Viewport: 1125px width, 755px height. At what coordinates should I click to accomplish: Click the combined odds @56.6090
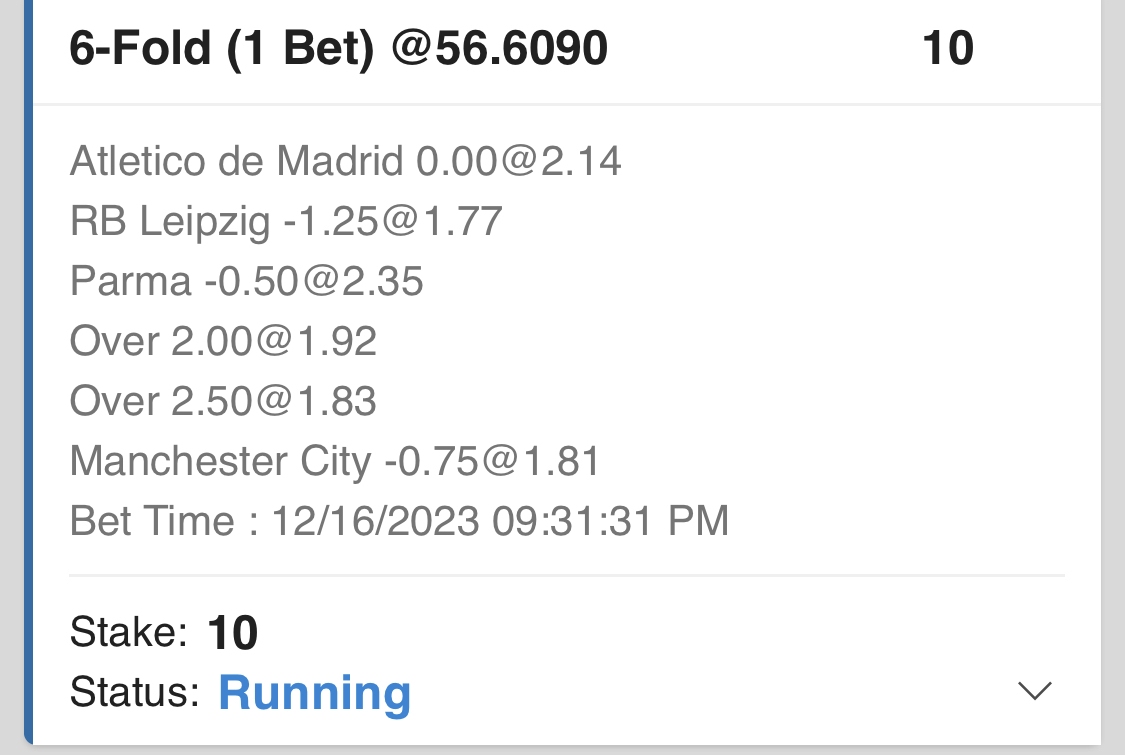click(x=500, y=48)
